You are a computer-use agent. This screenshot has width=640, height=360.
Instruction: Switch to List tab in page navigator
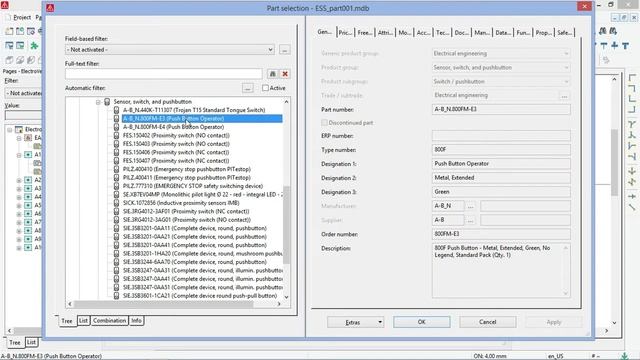click(31, 342)
